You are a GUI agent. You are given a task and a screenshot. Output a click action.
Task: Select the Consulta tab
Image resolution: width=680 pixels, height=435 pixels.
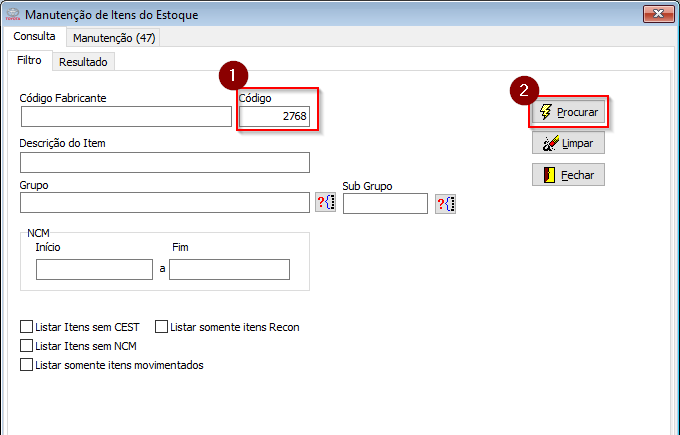click(34, 37)
